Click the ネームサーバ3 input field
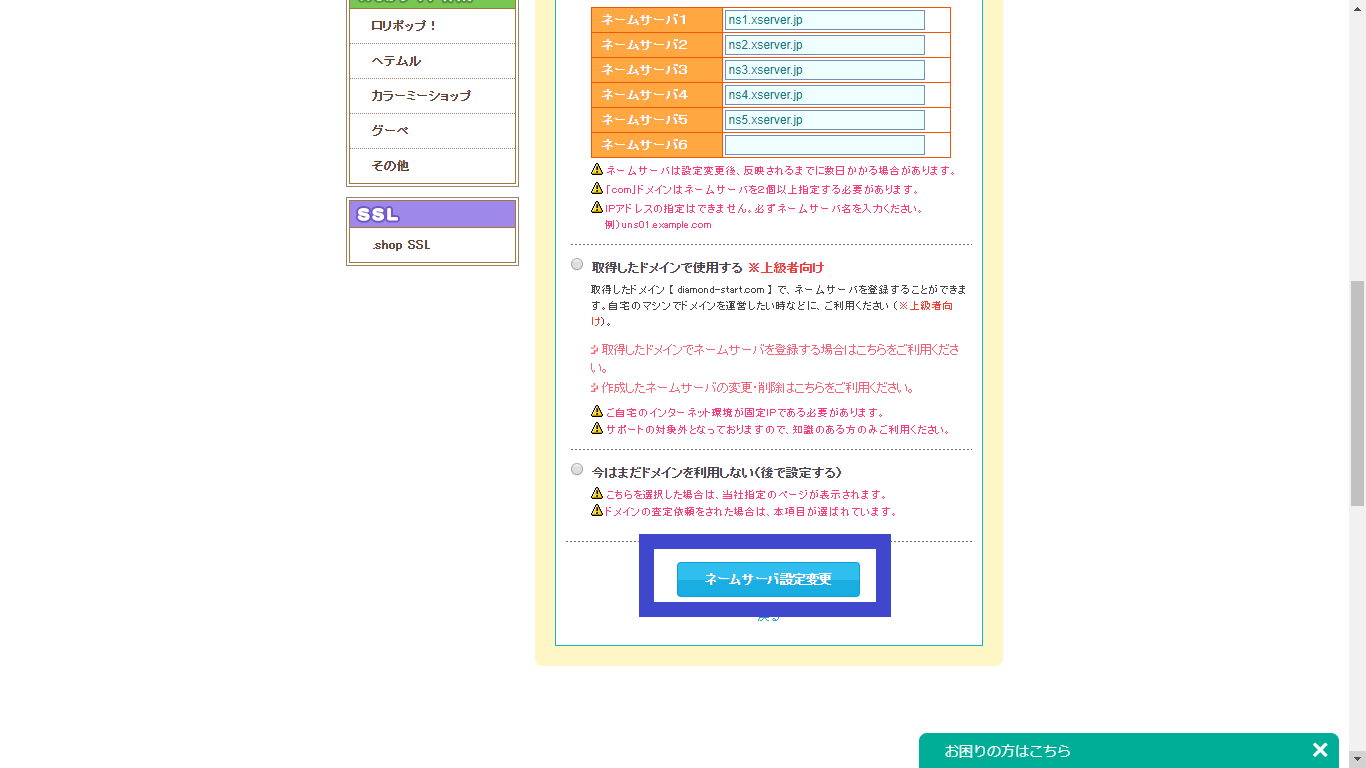 coord(825,70)
